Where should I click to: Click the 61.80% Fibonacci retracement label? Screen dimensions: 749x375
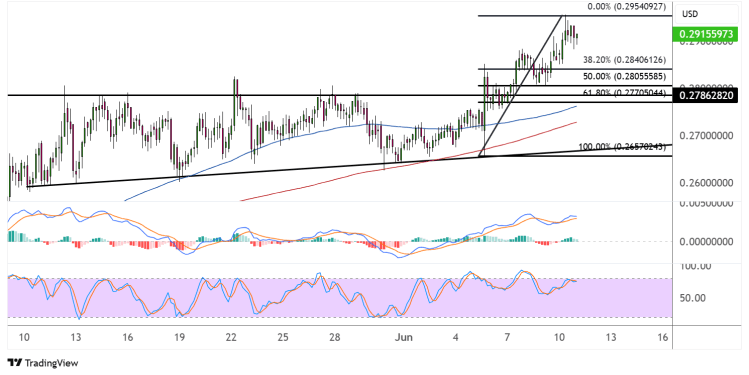coord(624,93)
